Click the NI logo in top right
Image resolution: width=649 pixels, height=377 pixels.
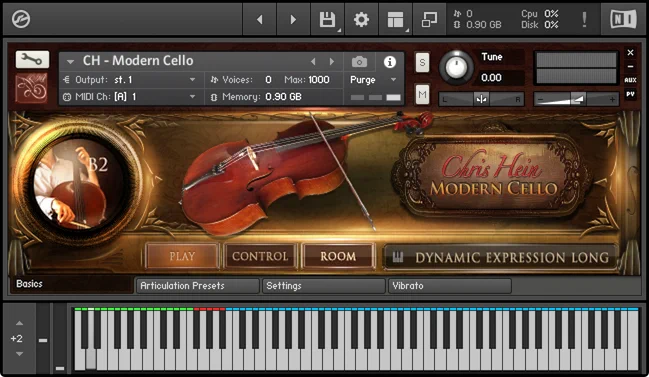coord(623,19)
